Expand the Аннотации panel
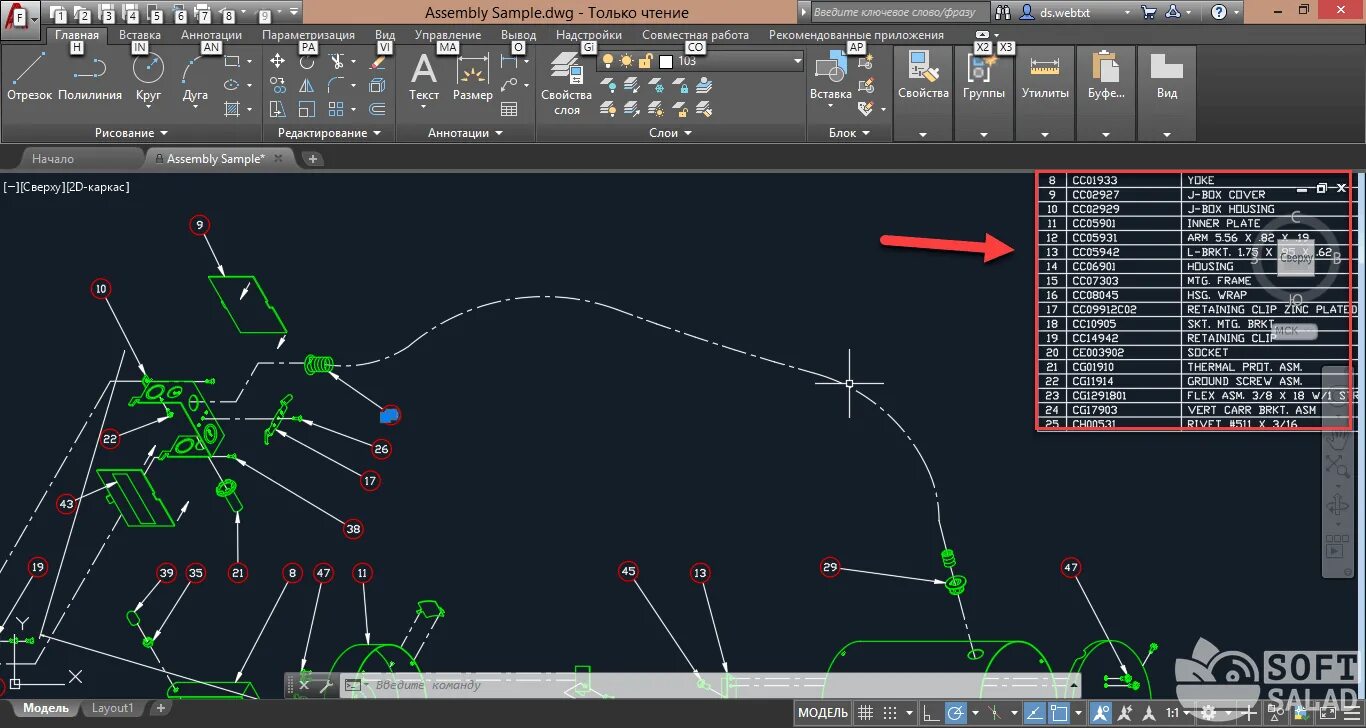This screenshot has height=728, width=1366. (465, 133)
